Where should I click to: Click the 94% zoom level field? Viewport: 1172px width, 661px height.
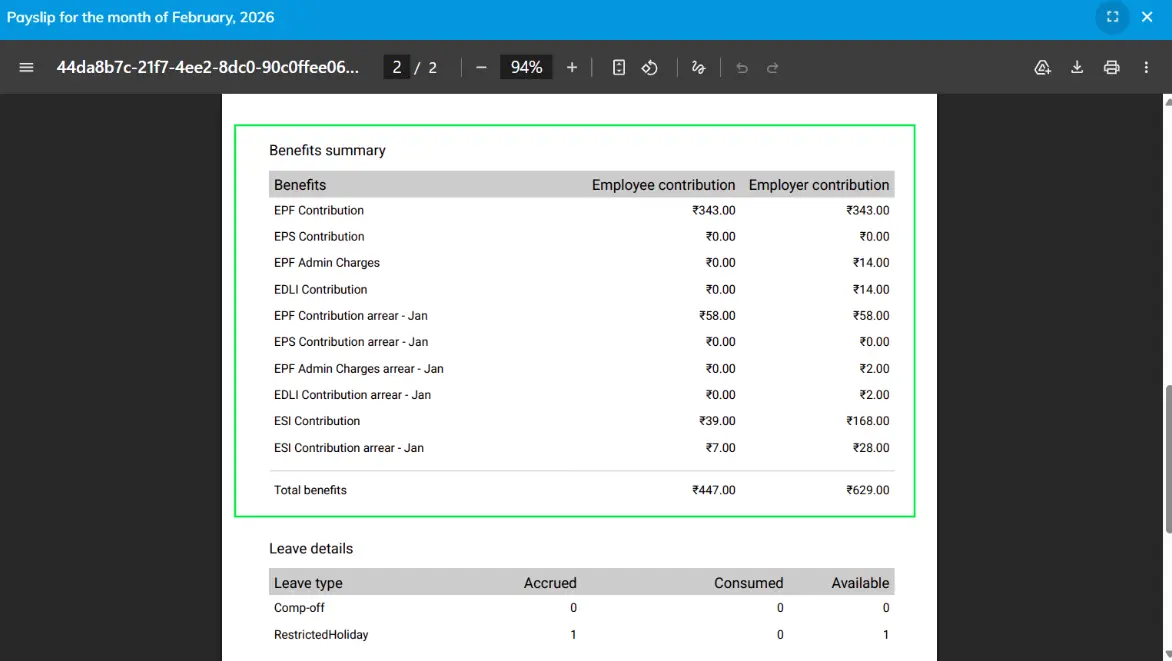coord(526,67)
